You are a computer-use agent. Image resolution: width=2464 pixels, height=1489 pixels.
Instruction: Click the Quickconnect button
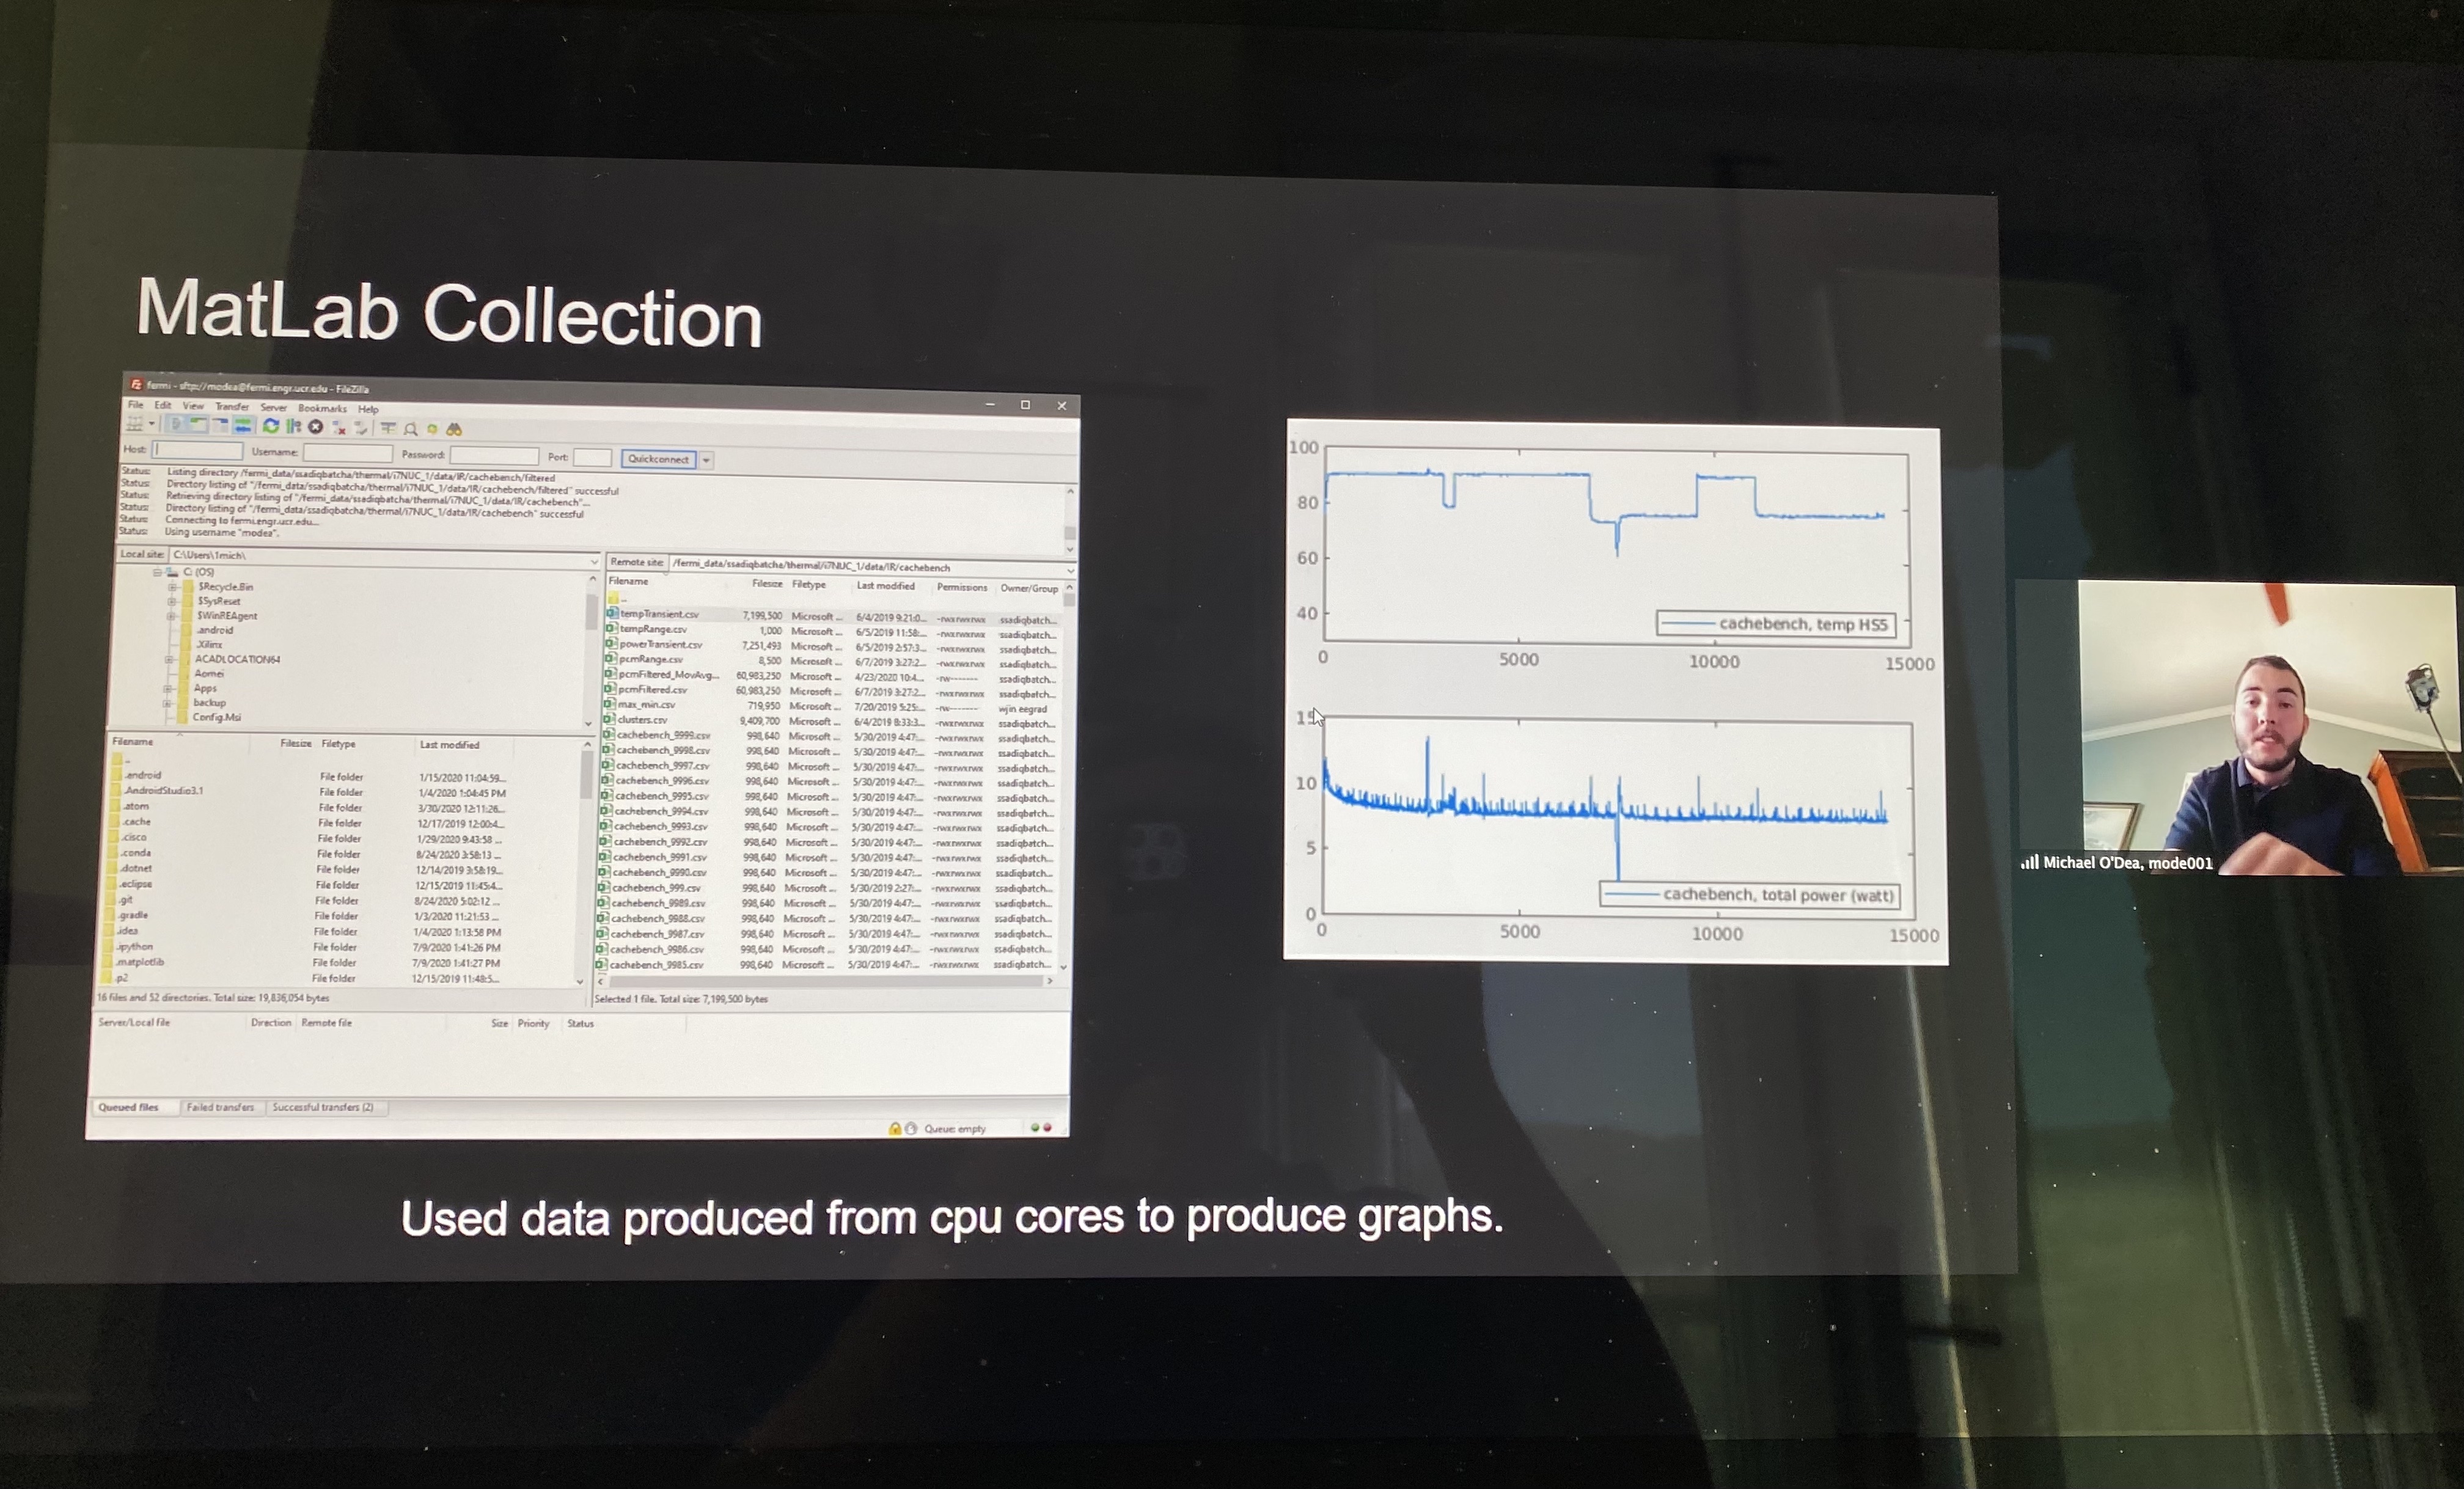point(658,459)
